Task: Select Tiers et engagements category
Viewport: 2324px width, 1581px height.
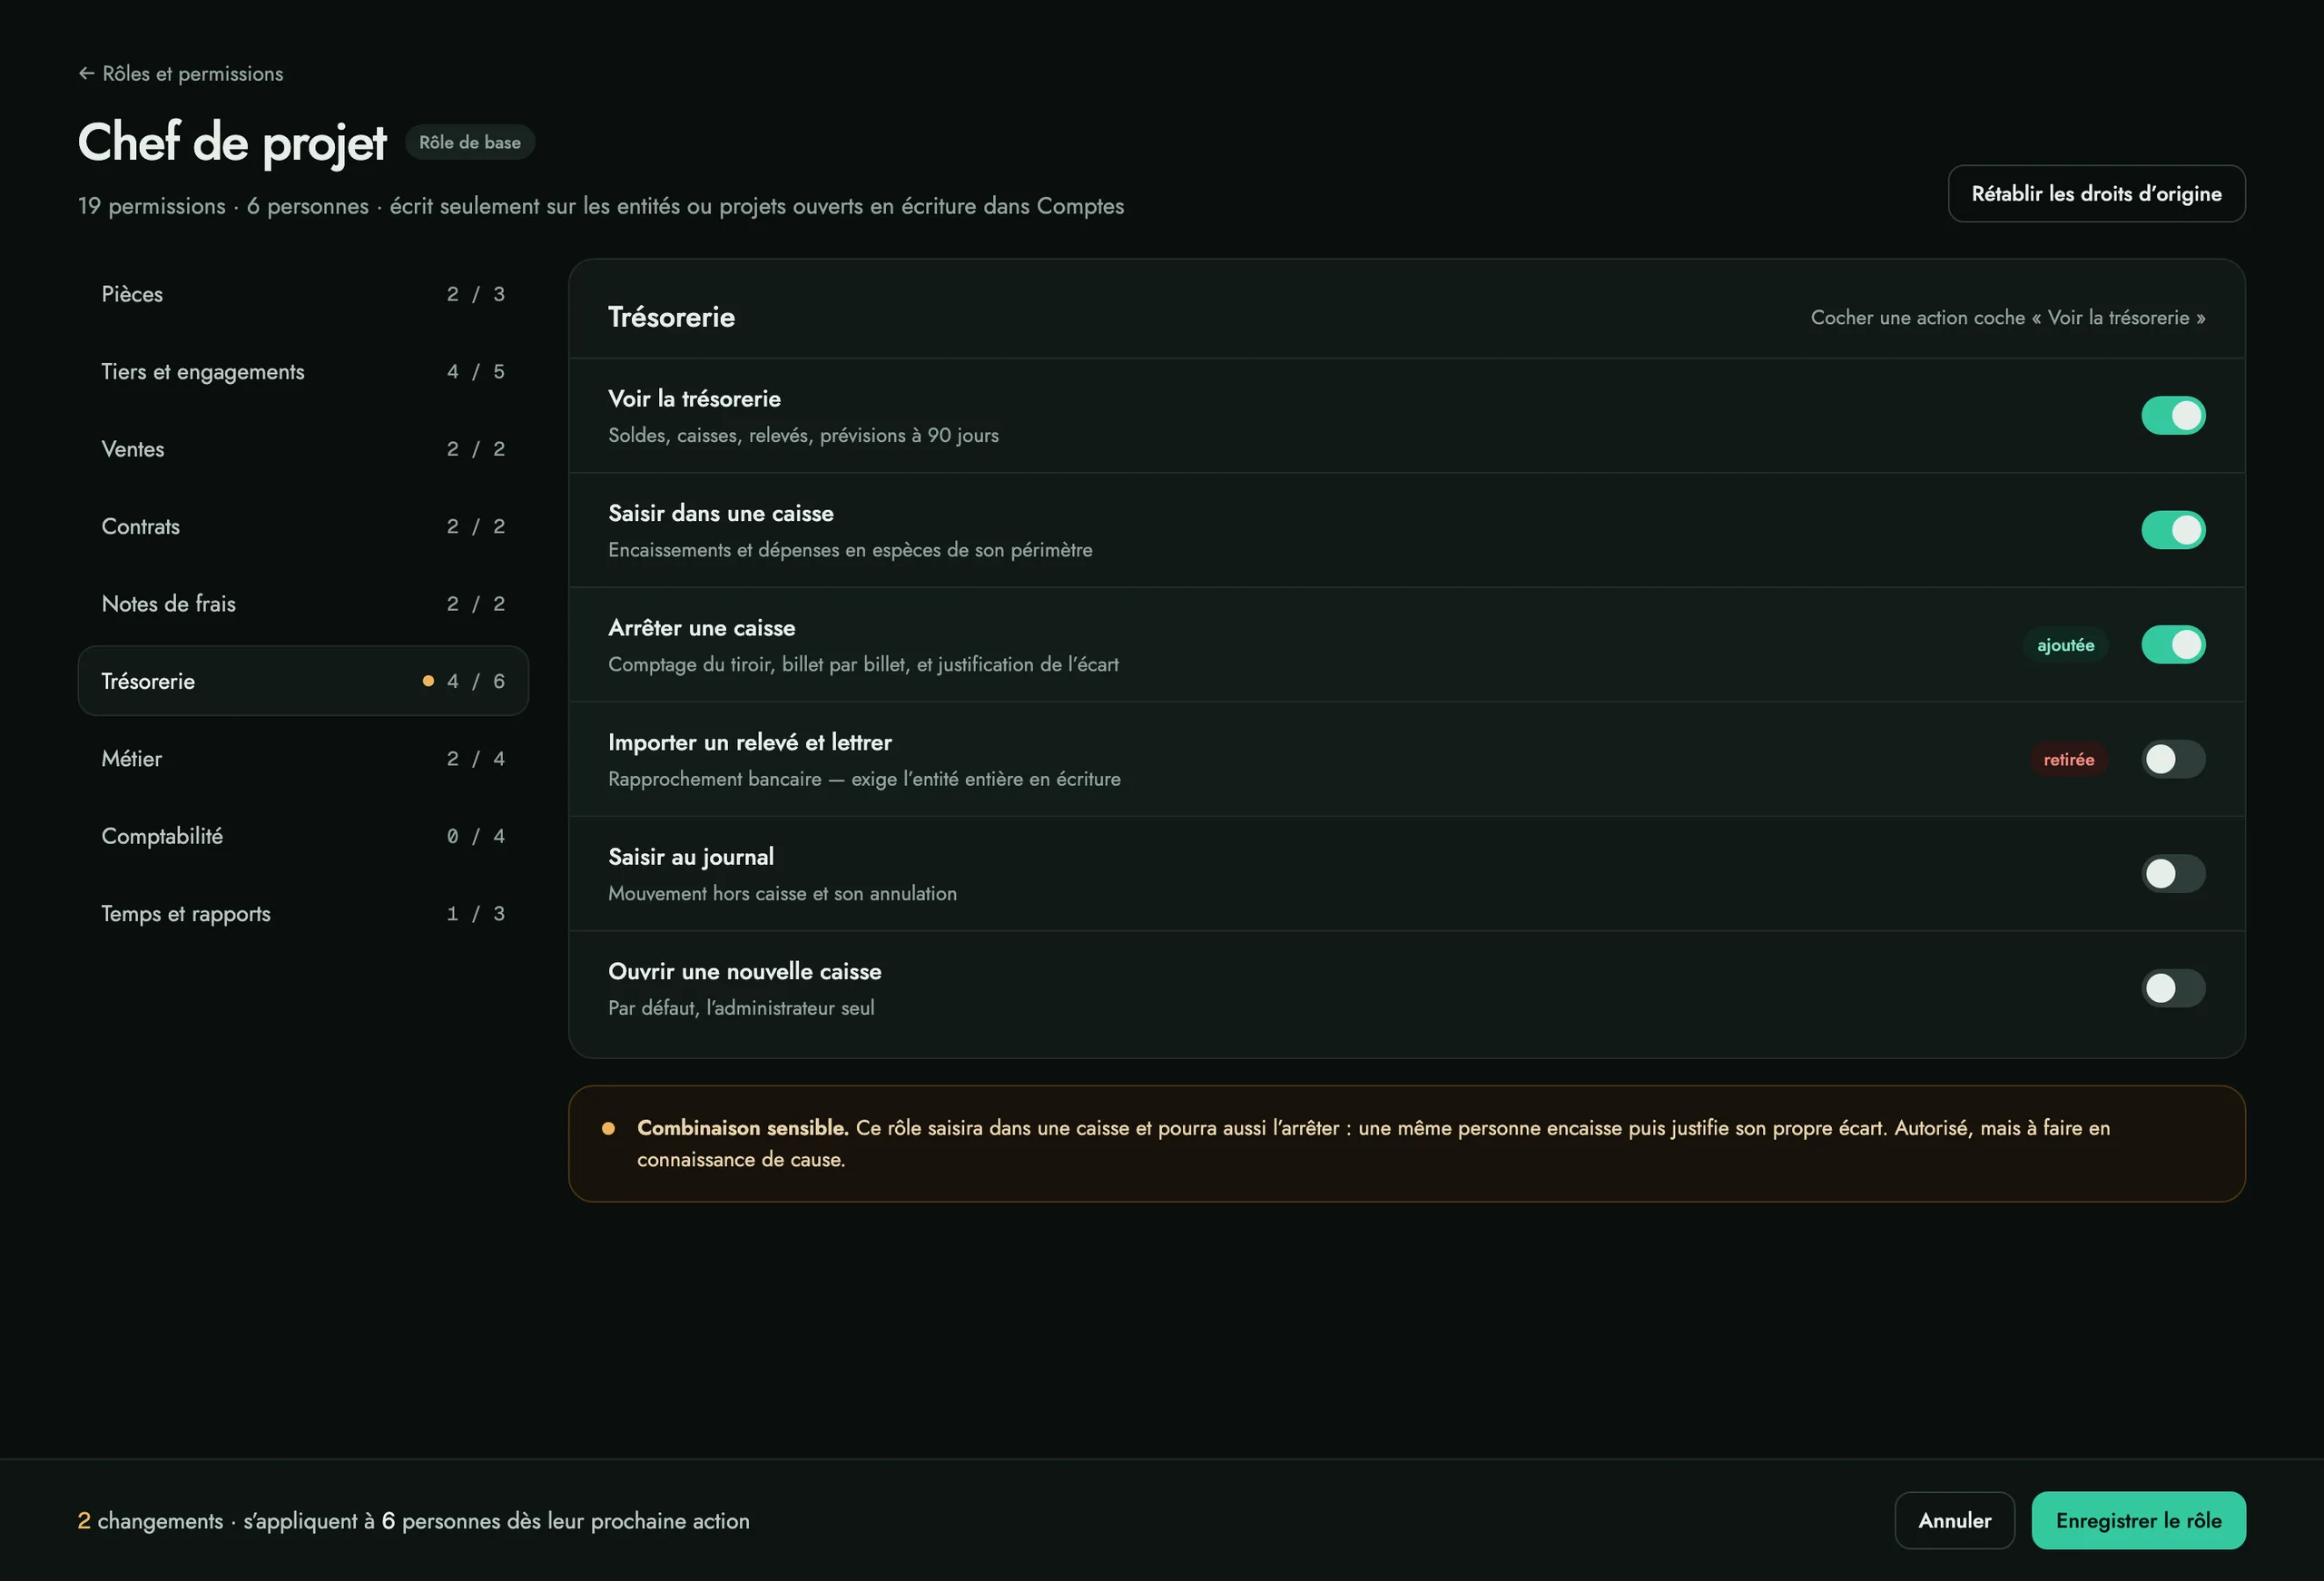Action: tap(303, 371)
